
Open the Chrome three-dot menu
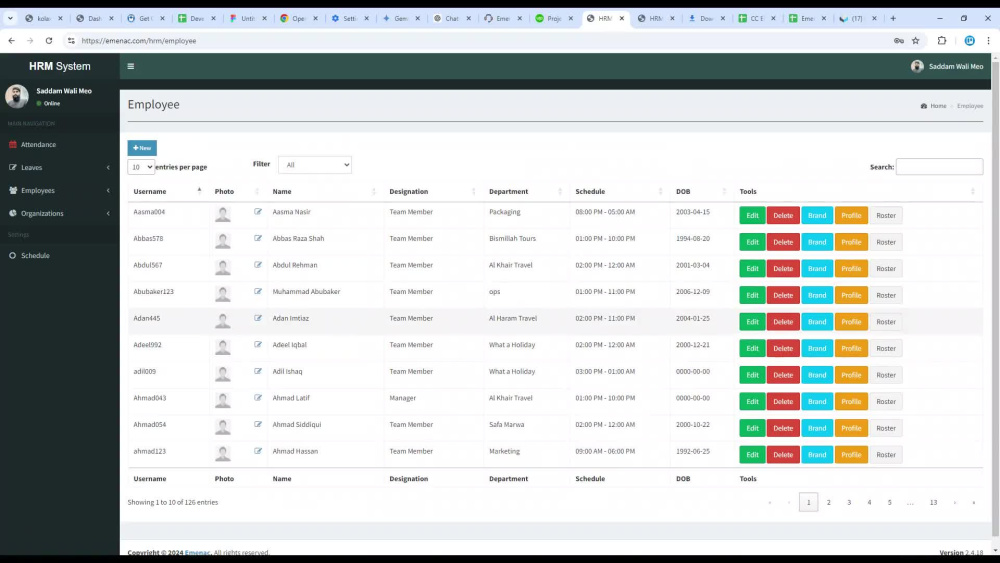click(x=989, y=41)
